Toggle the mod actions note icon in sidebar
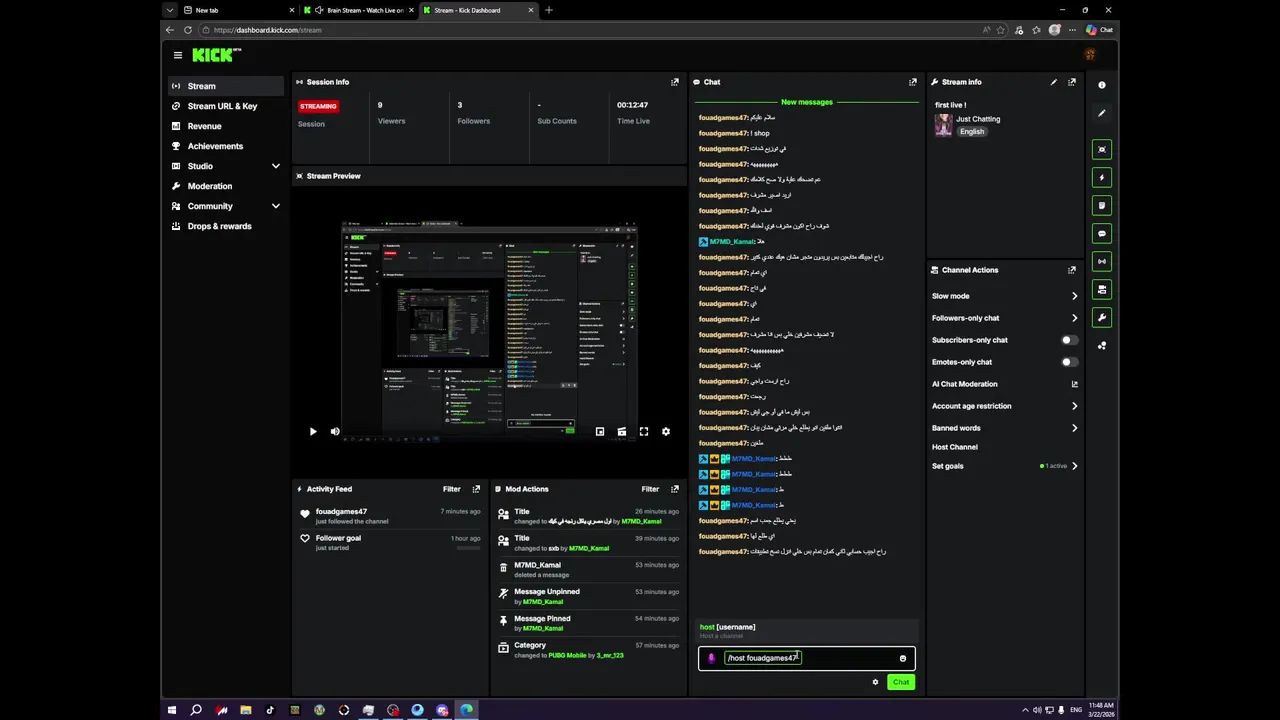The height and width of the screenshot is (720, 1280). click(x=1102, y=206)
